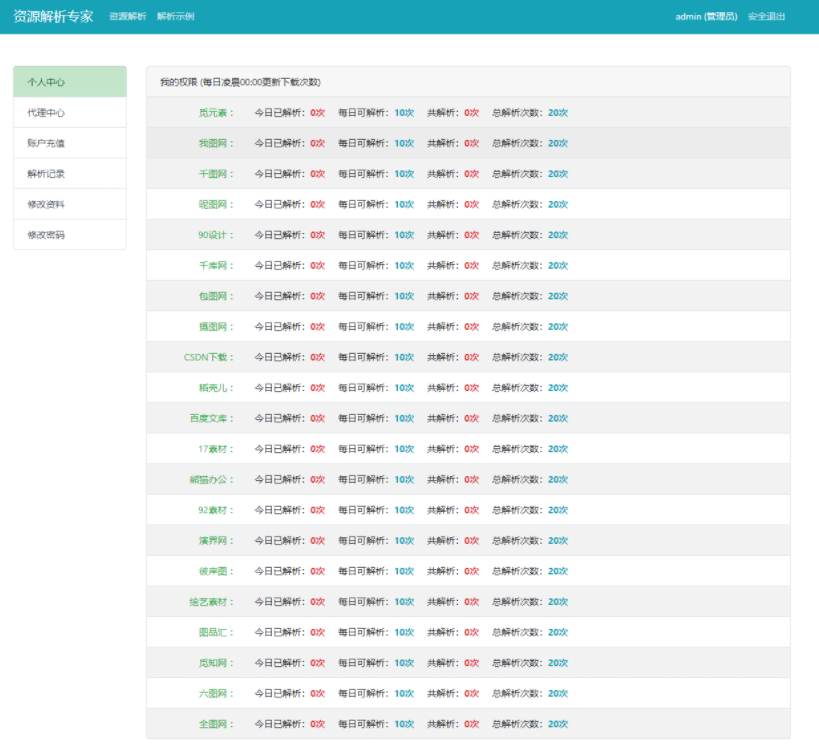Select the 熊猫办公 site label
This screenshot has height=756, width=819.
pyautogui.click(x=211, y=479)
